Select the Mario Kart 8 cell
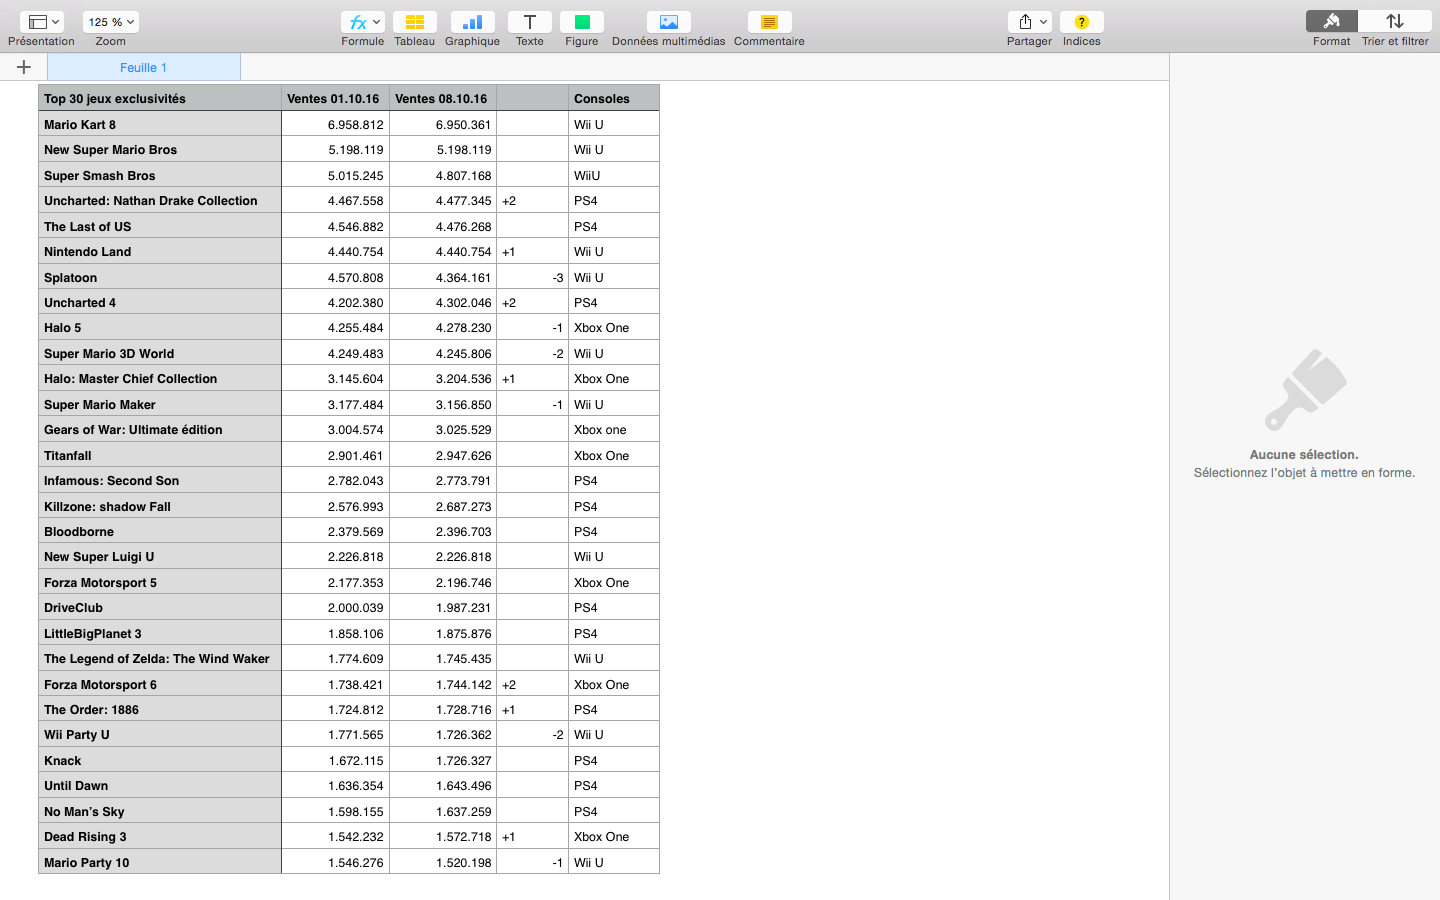This screenshot has width=1440, height=900. pos(160,124)
